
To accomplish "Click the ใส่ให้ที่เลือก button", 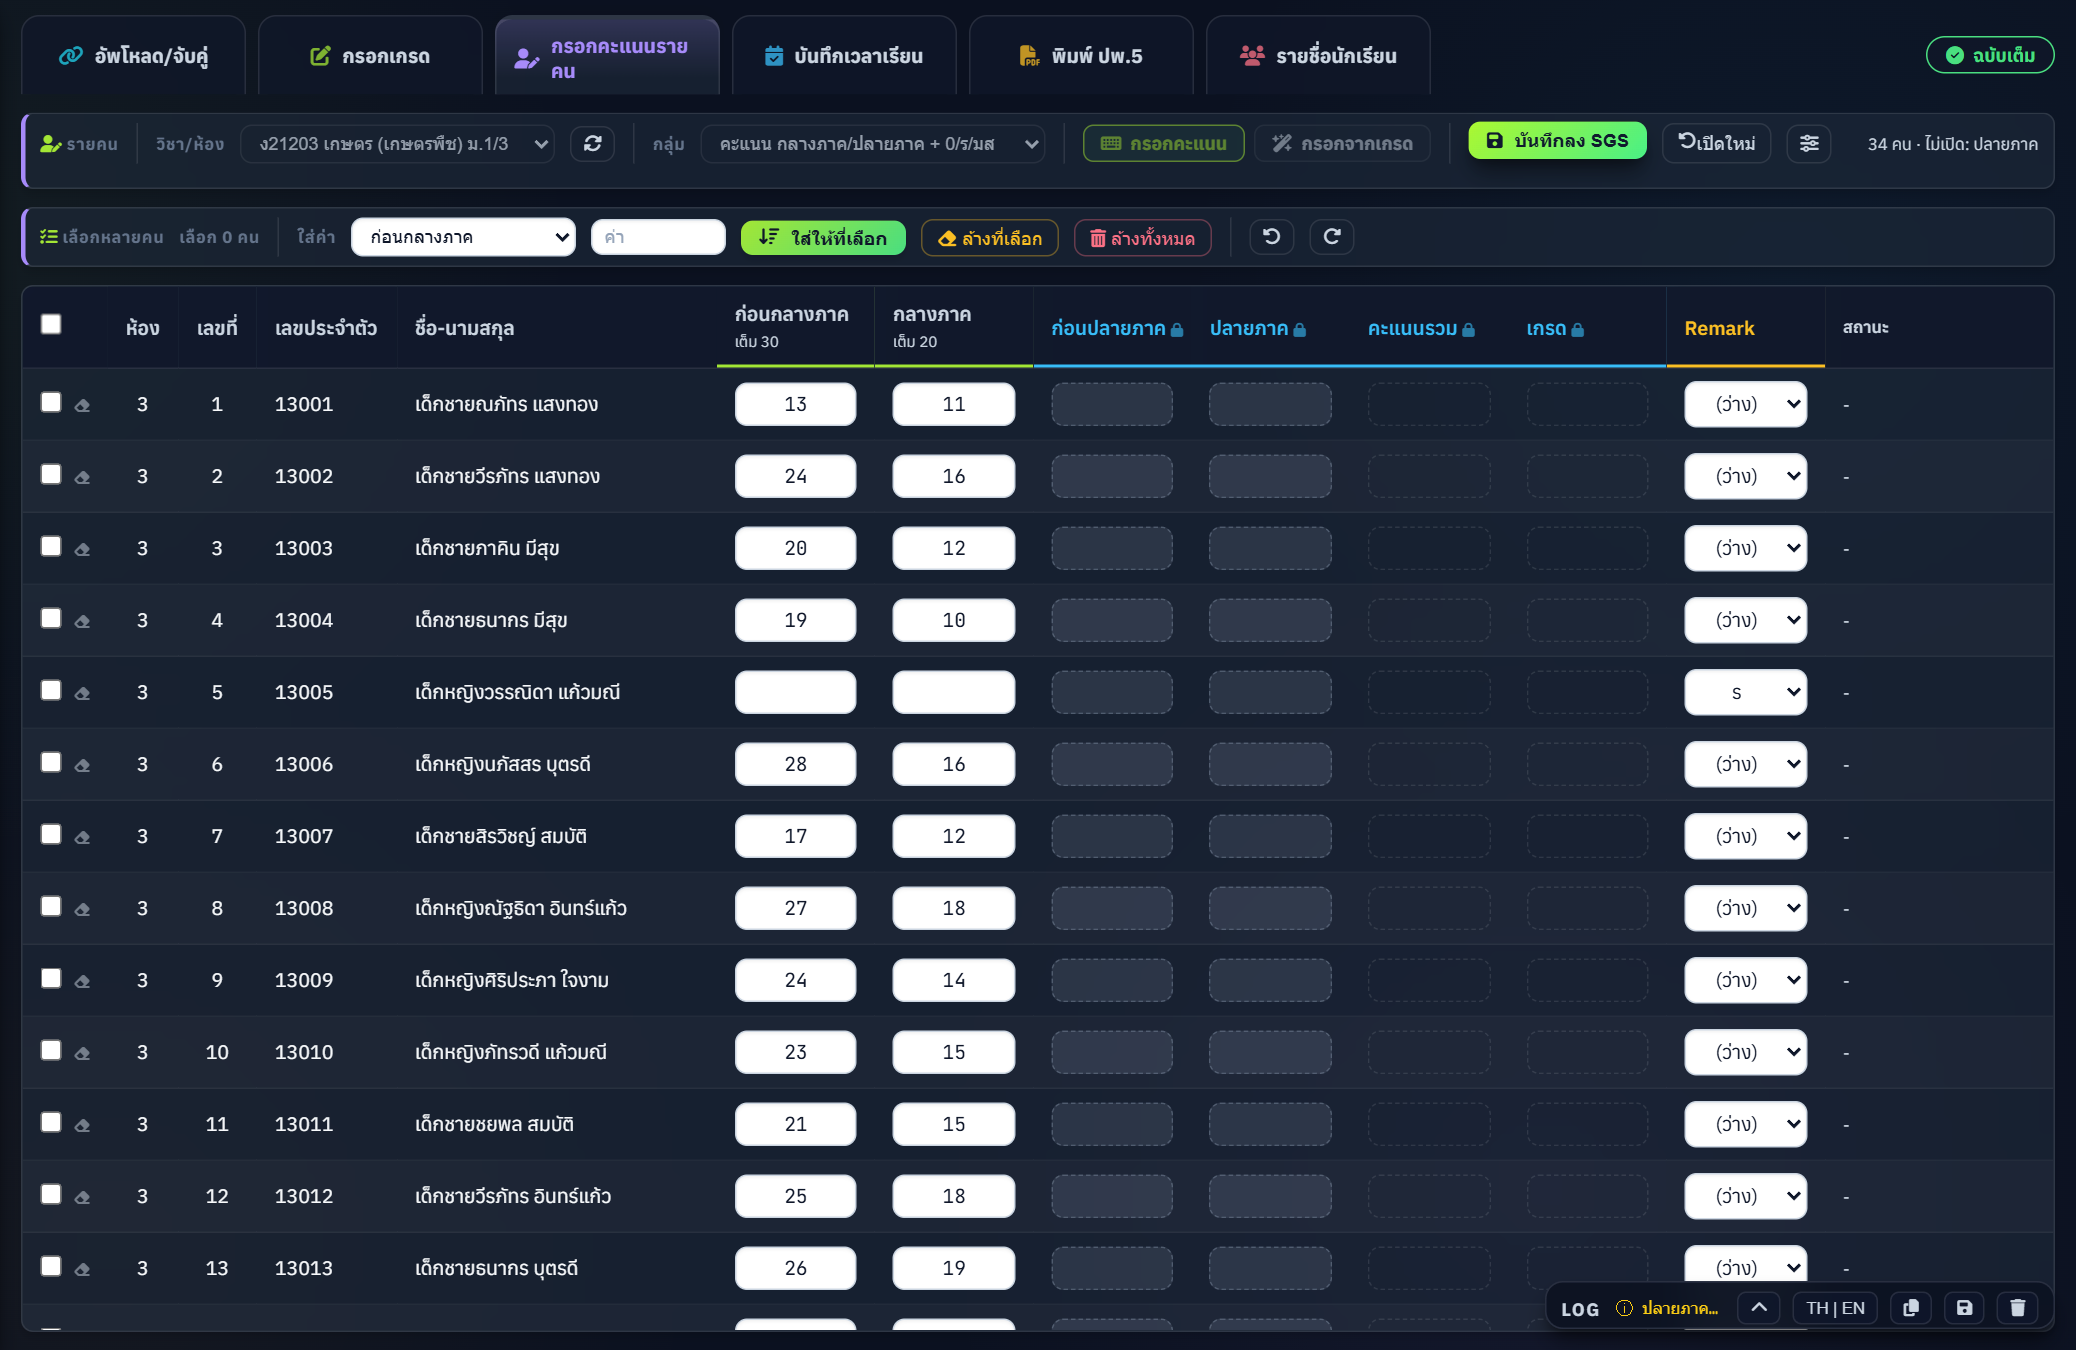I will 823,237.
